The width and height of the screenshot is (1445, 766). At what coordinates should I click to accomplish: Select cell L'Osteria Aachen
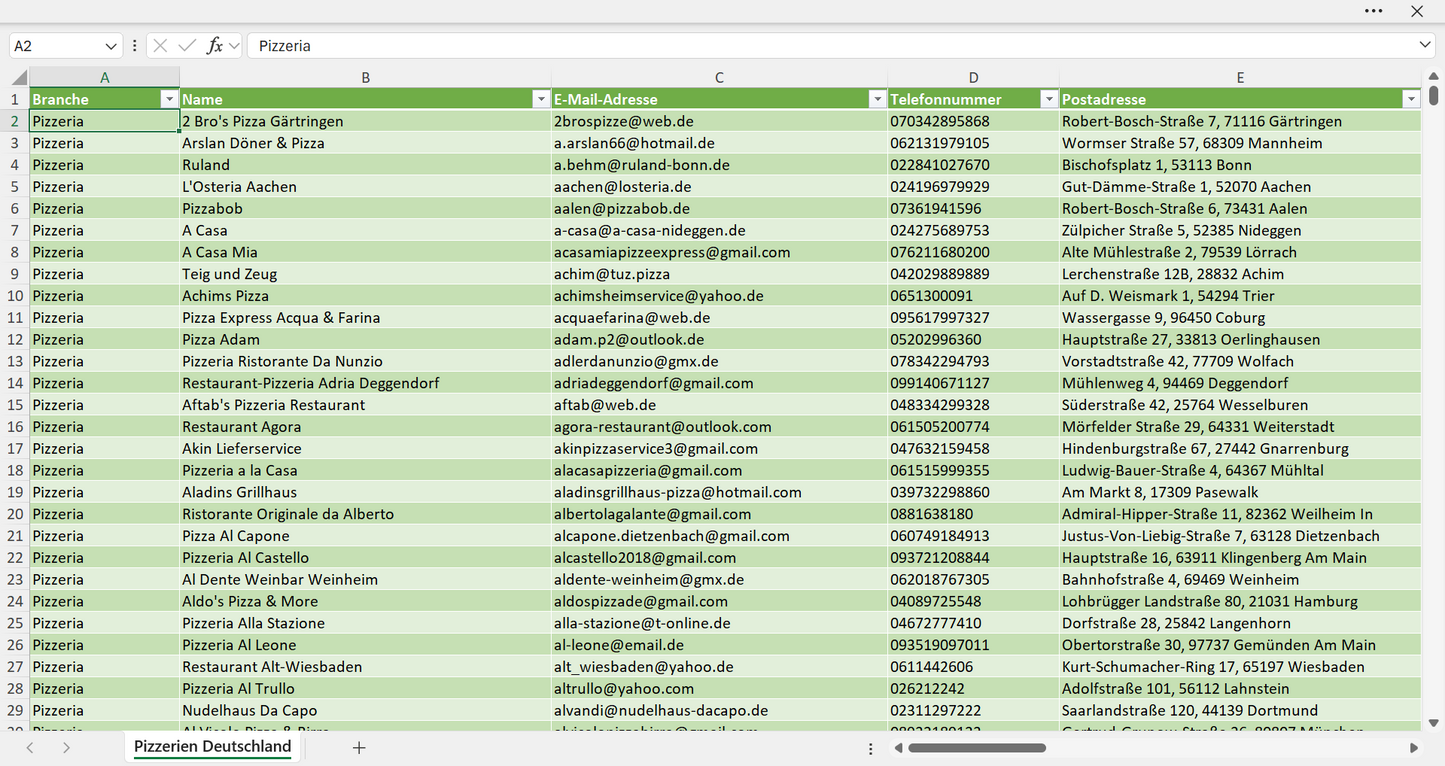coord(366,187)
